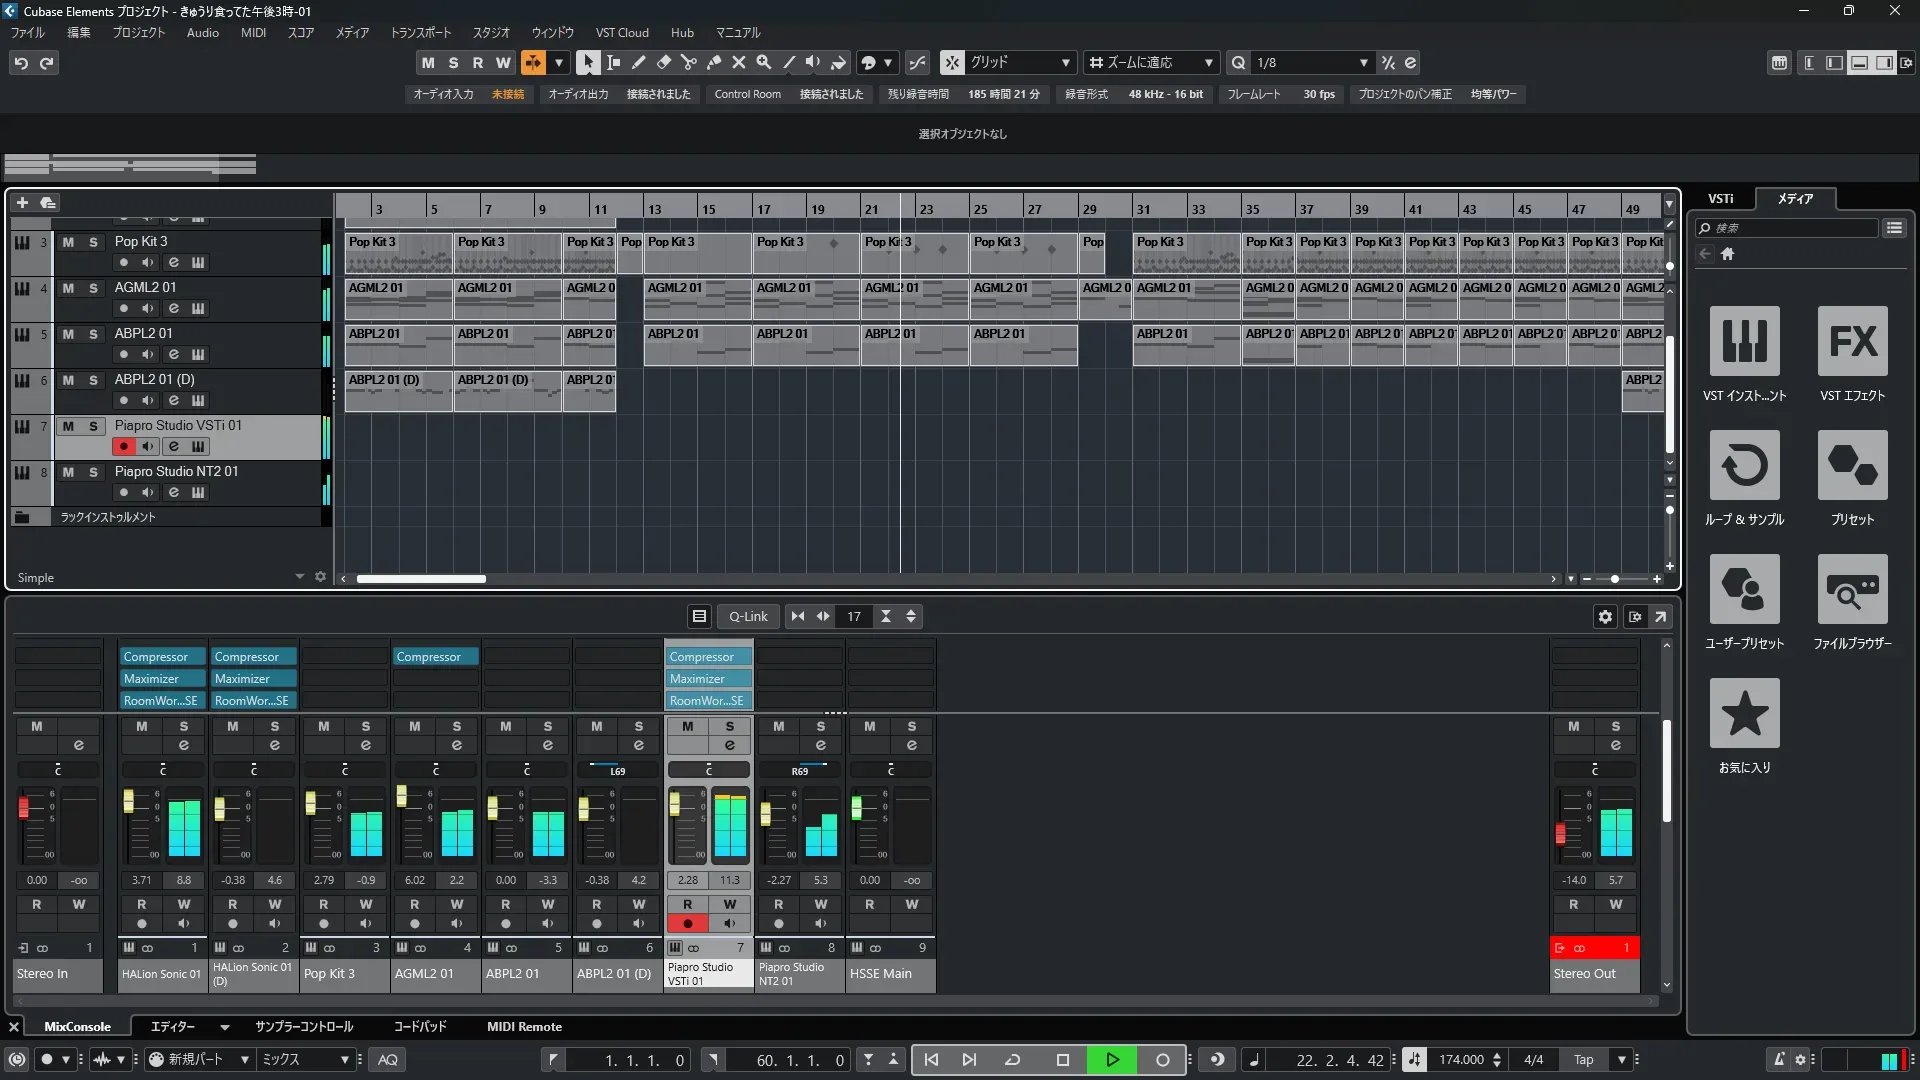Disable record on Piapro Studio VSTi 01 track
Viewport: 1920px width, 1080px height.
pos(123,446)
